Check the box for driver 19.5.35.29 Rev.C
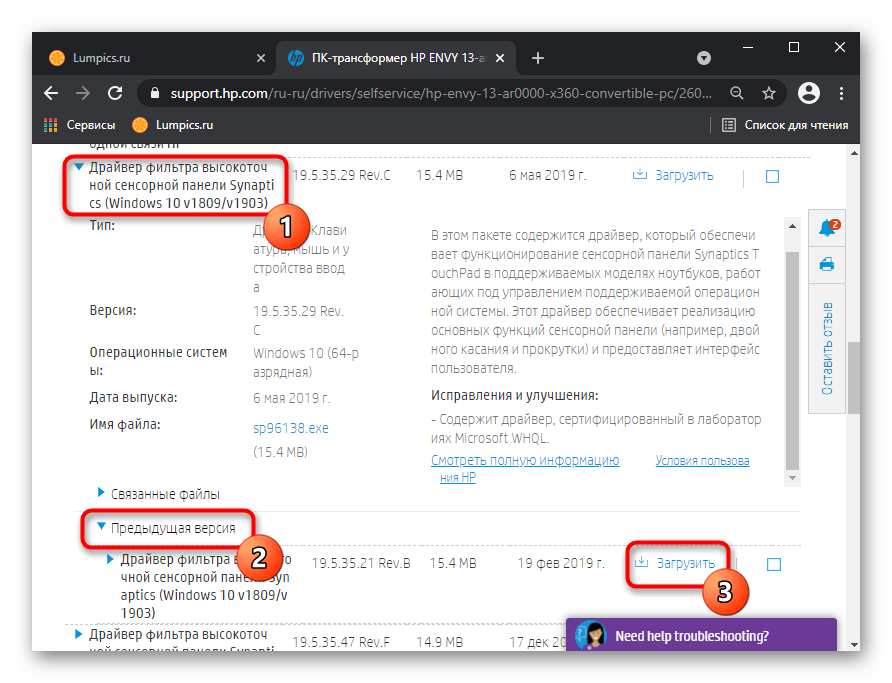The height and width of the screenshot is (683, 892). [x=772, y=176]
